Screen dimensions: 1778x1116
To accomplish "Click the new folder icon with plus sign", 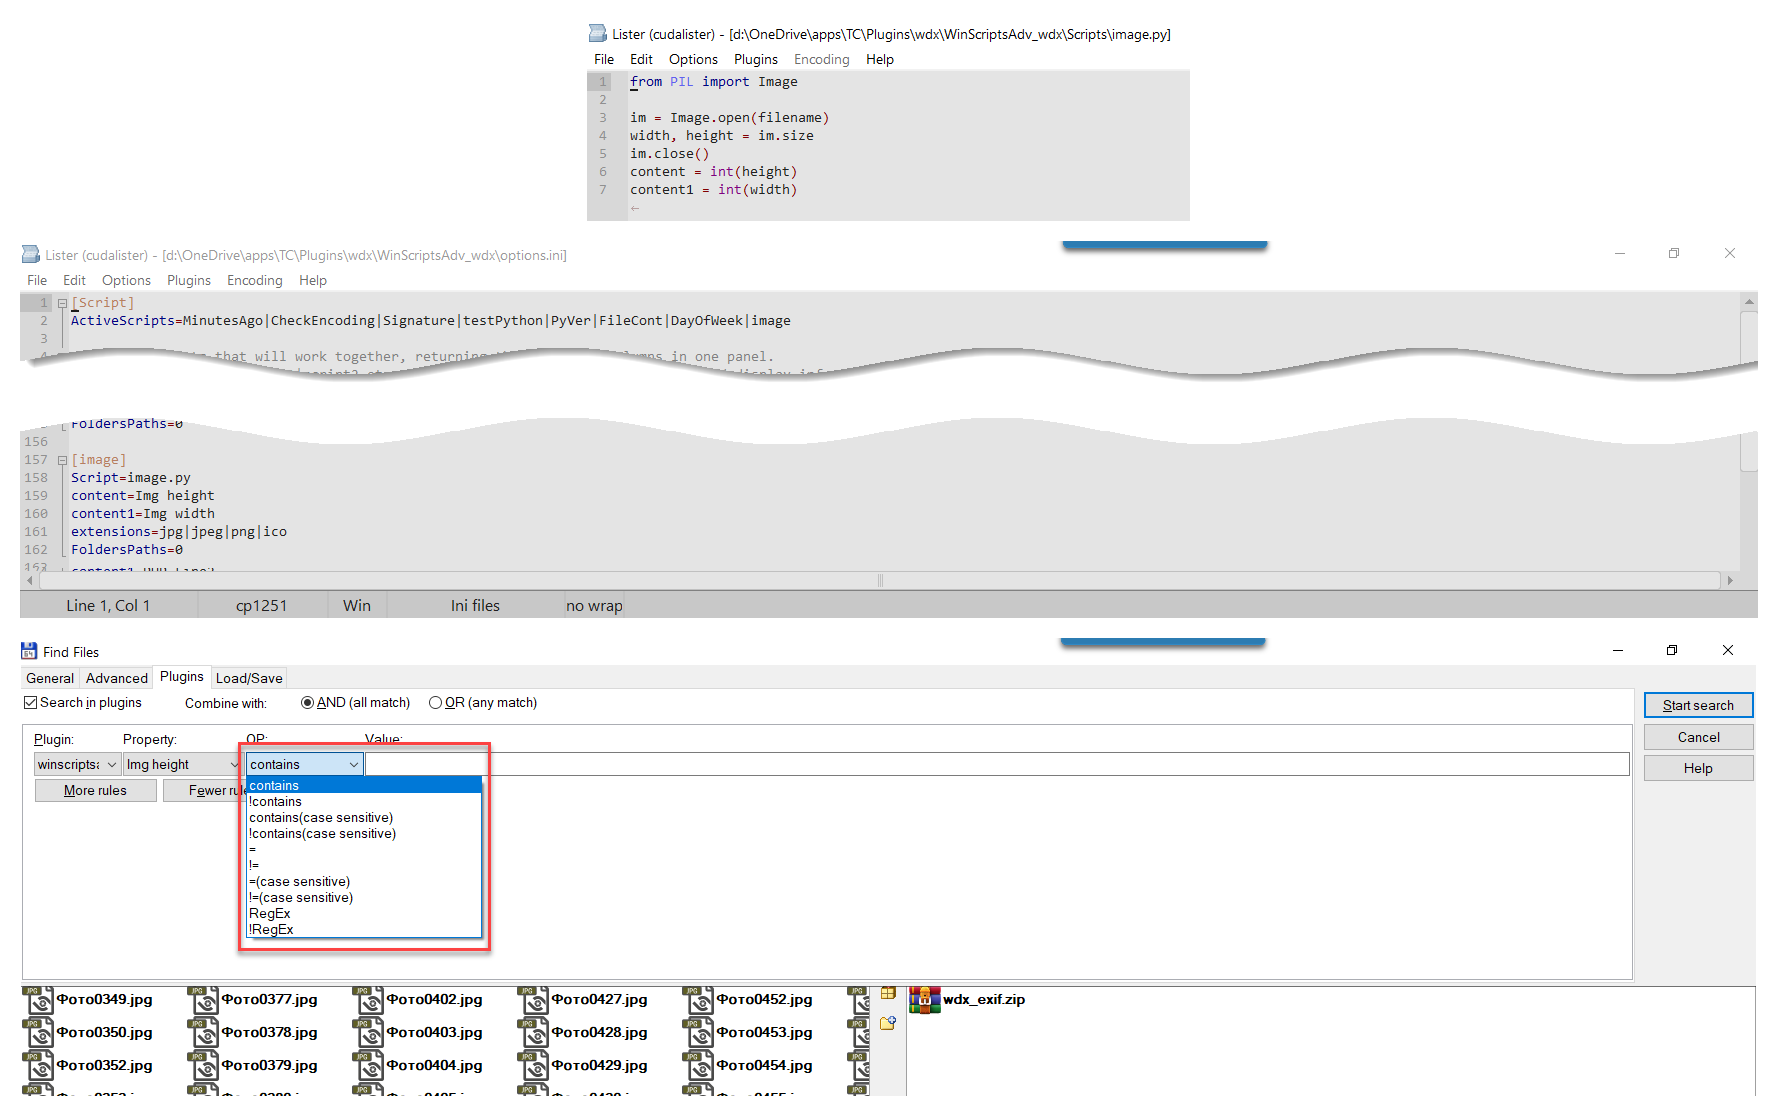I will click(888, 1023).
